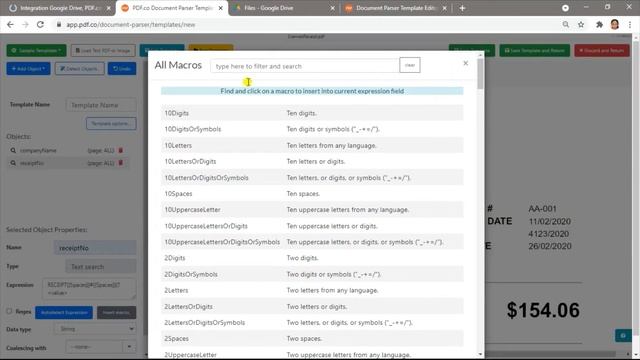The height and width of the screenshot is (360, 640).
Task: Close the PDF.co Document Parser tab
Action: click(x=221, y=8)
